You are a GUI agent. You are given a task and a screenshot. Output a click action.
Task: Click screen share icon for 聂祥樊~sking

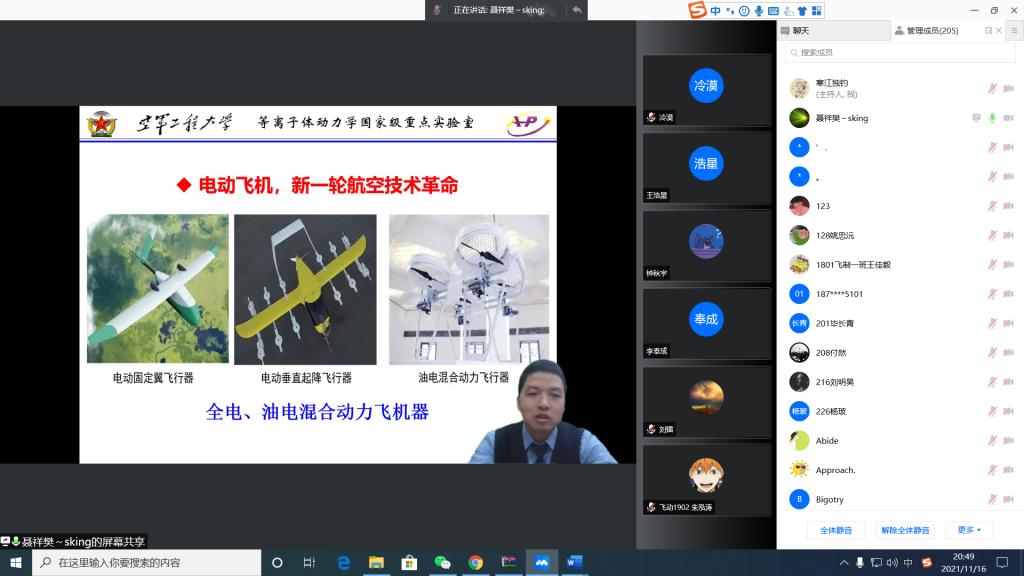976,118
